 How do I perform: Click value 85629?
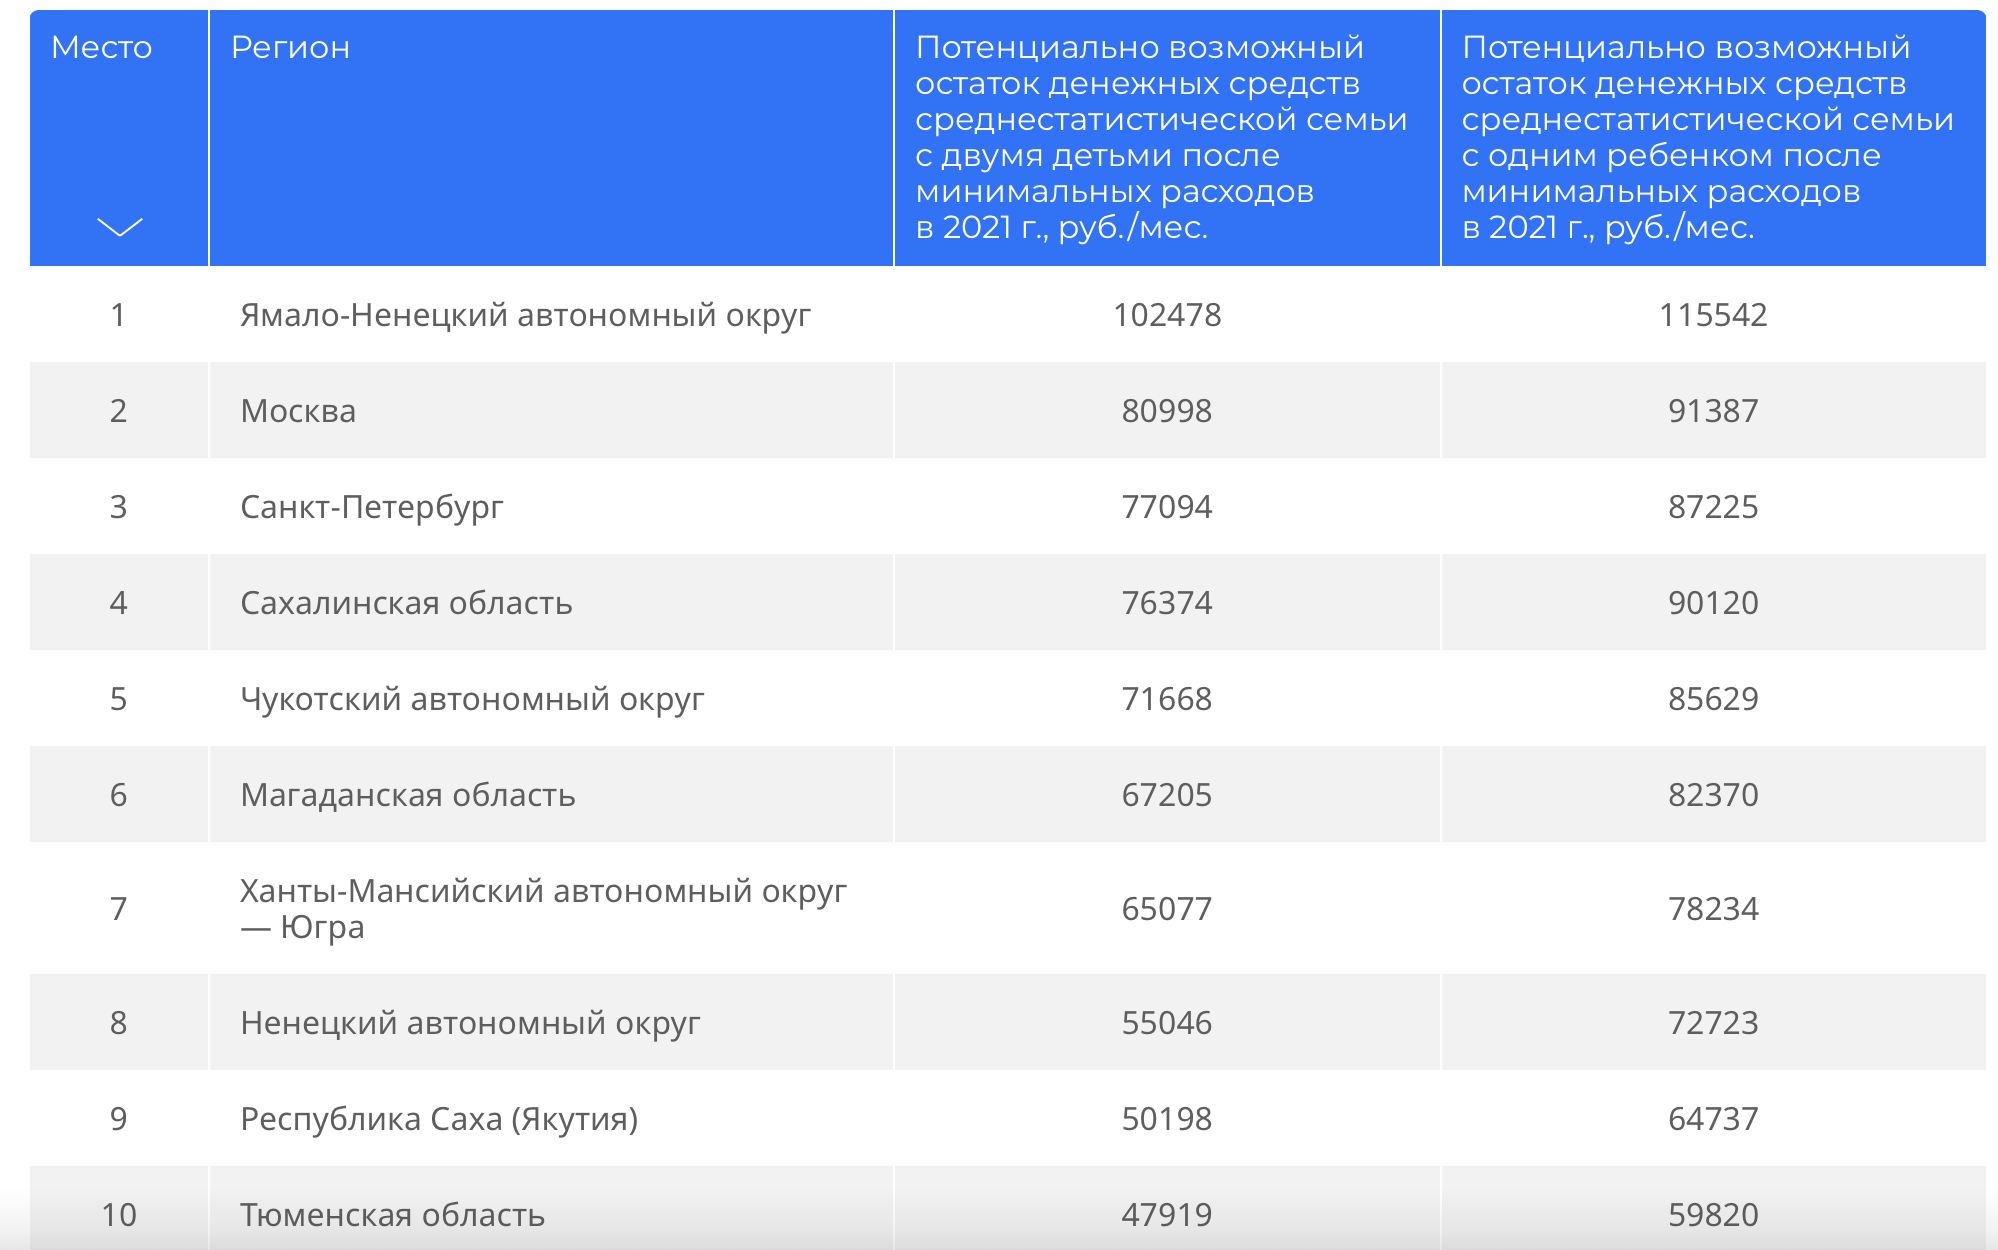click(x=1713, y=699)
